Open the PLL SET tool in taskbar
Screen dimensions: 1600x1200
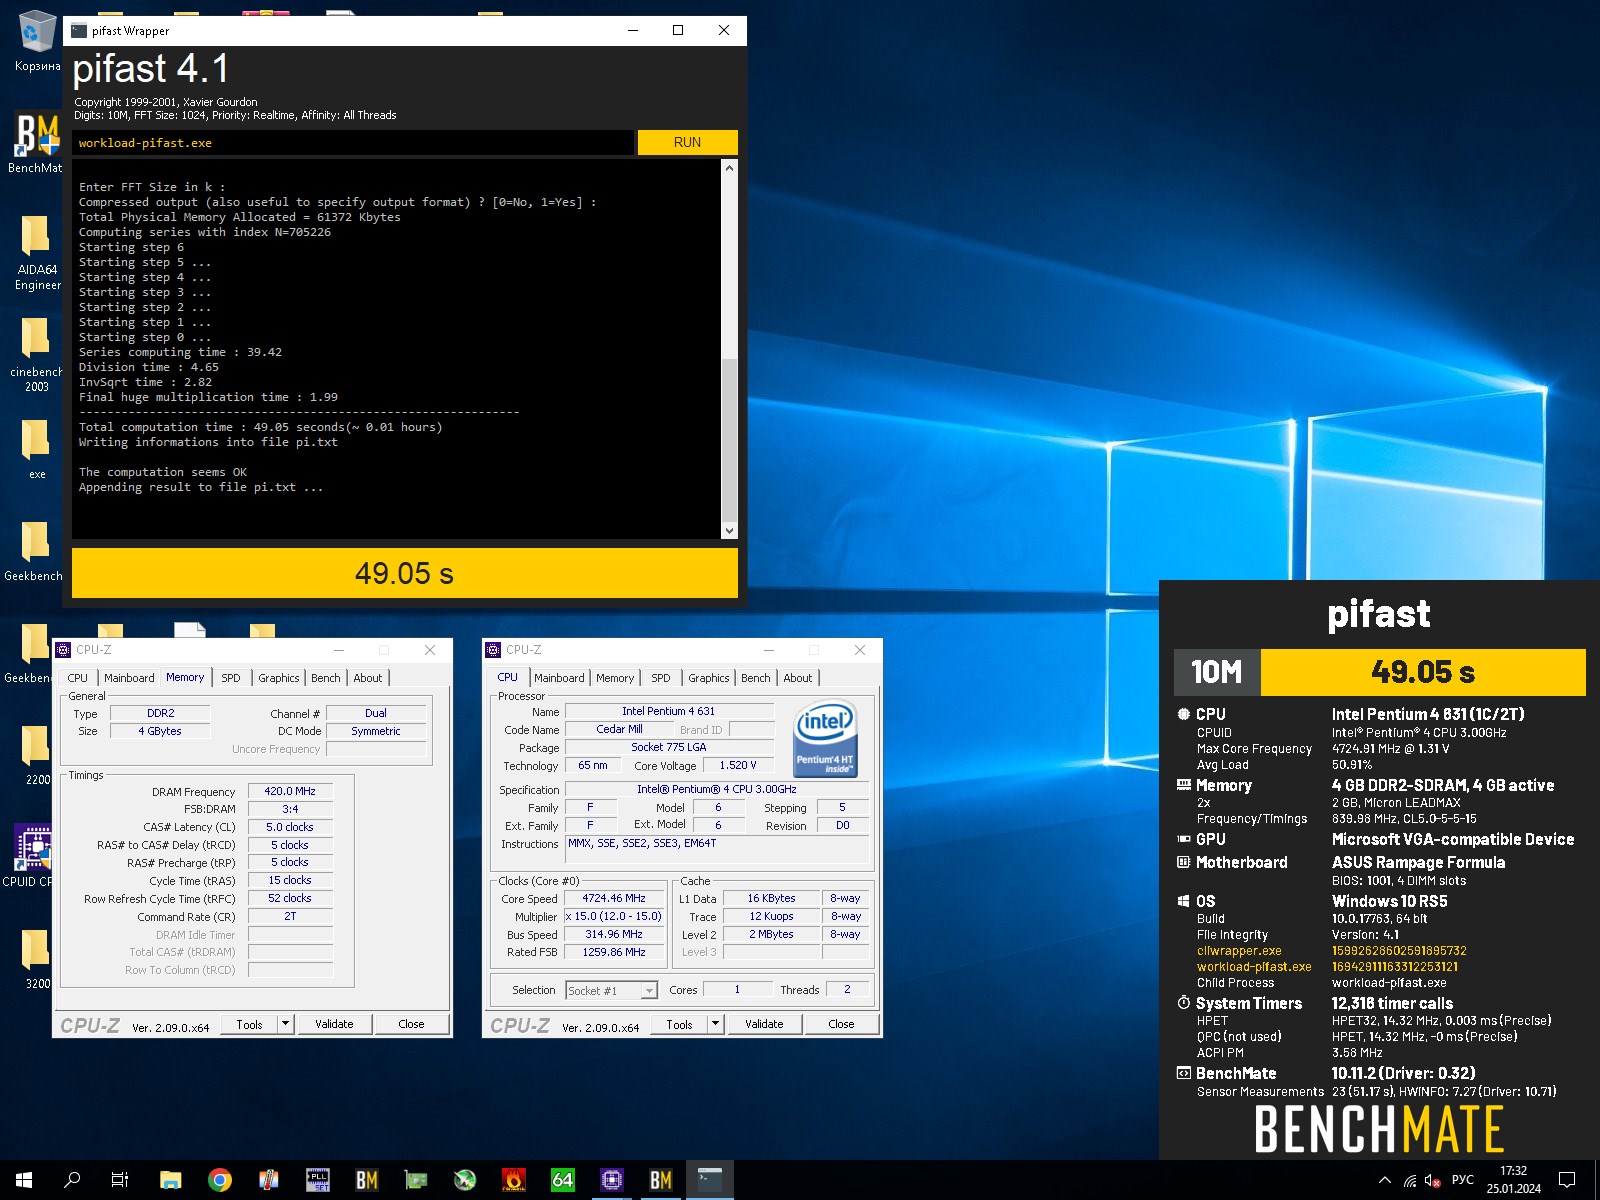point(318,1180)
